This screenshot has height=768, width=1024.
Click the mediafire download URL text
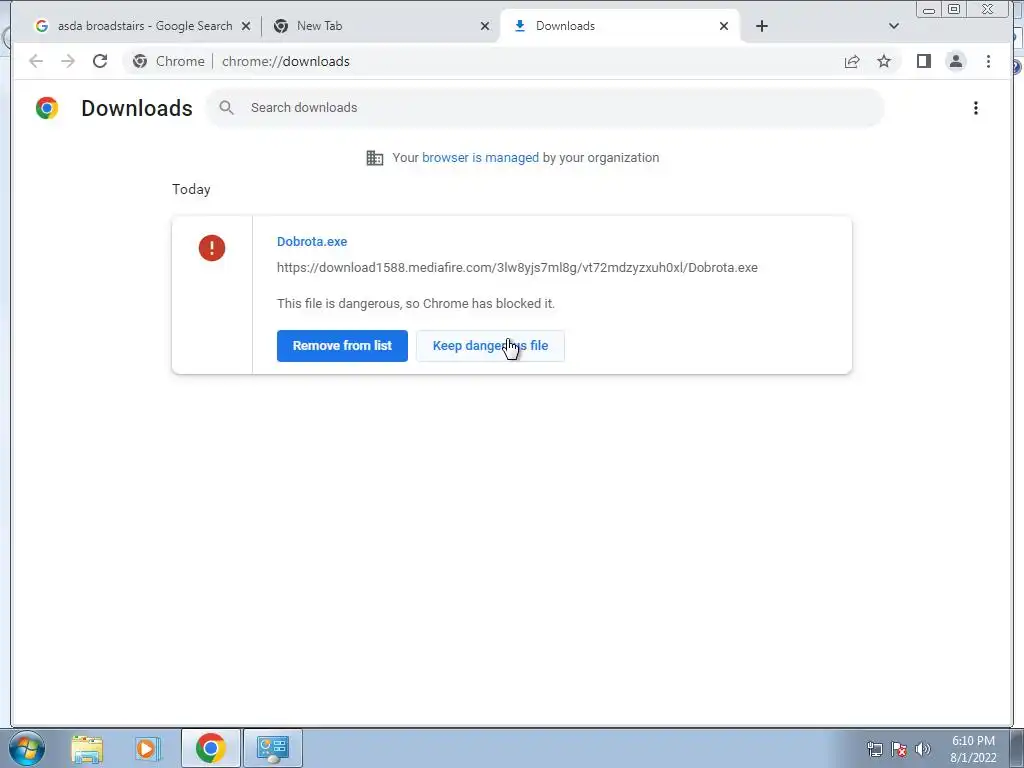(517, 268)
